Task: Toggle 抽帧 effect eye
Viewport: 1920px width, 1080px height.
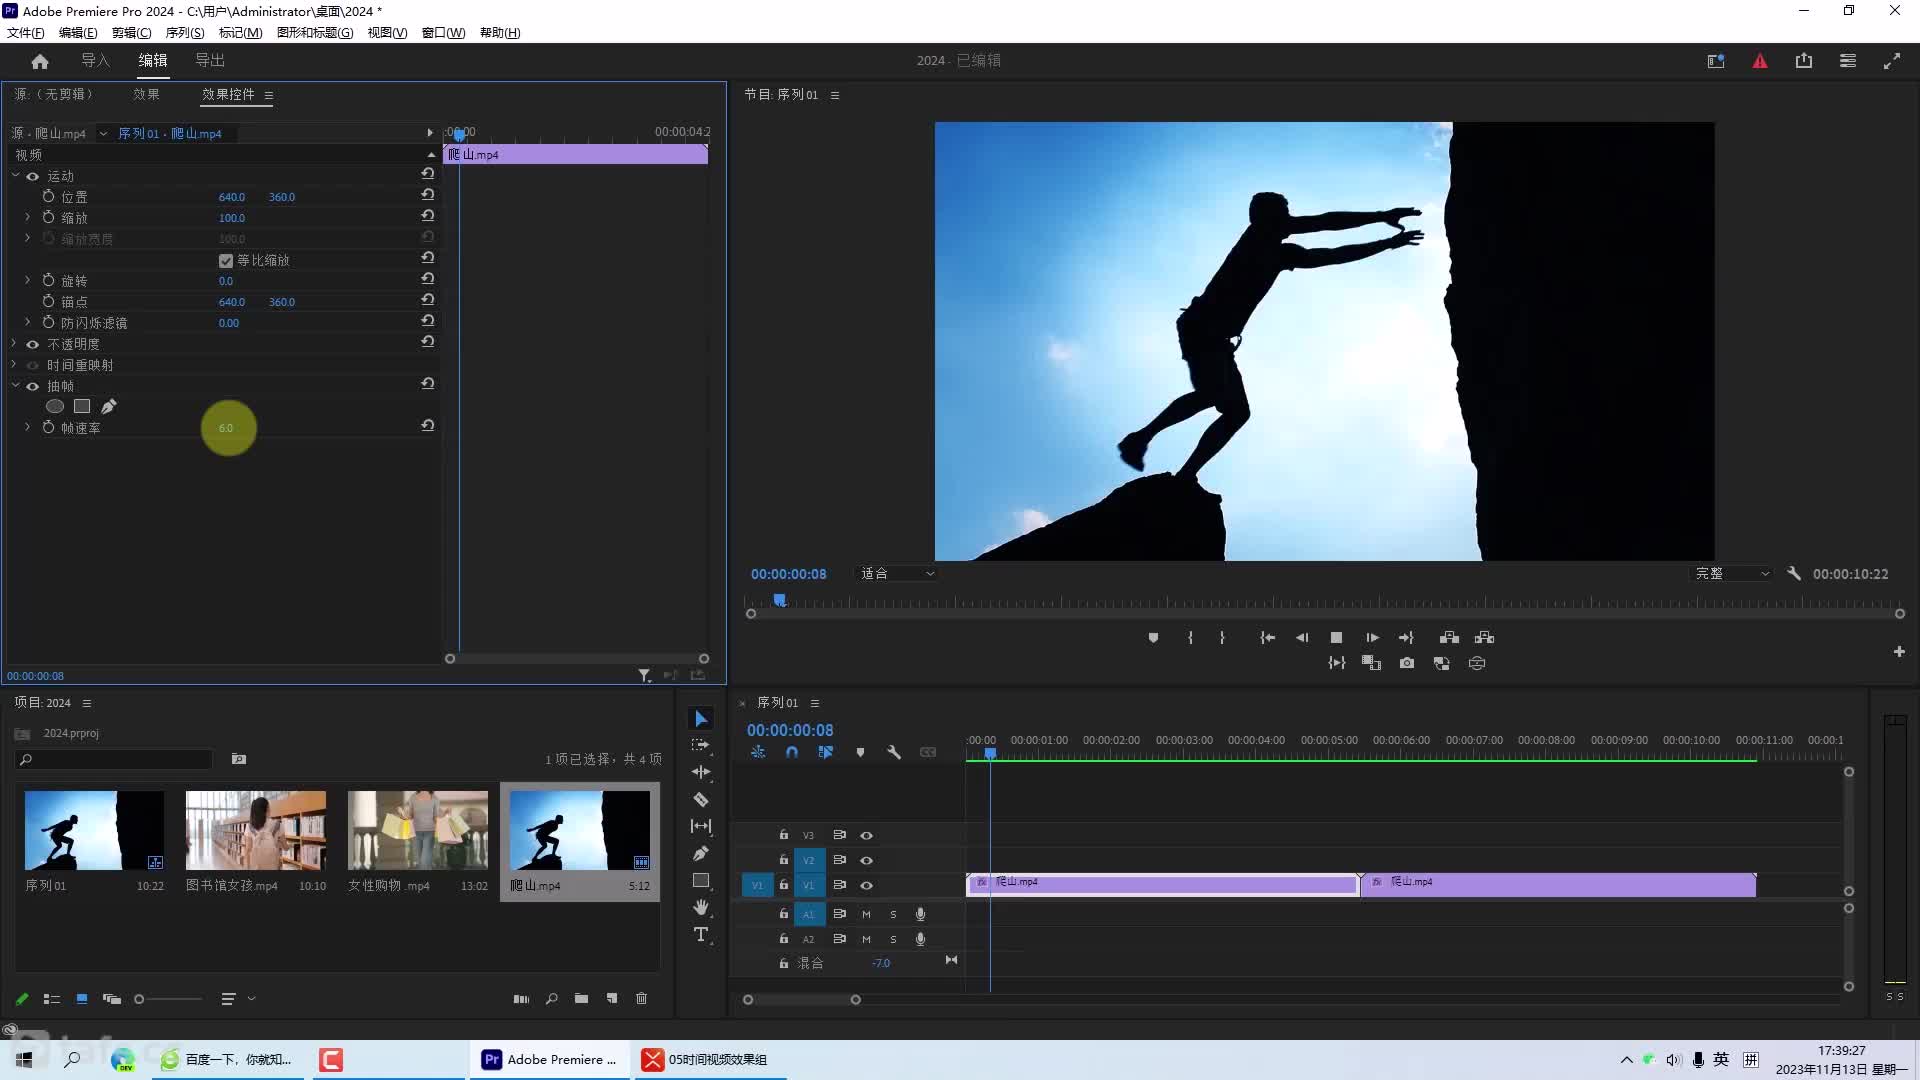Action: (33, 386)
